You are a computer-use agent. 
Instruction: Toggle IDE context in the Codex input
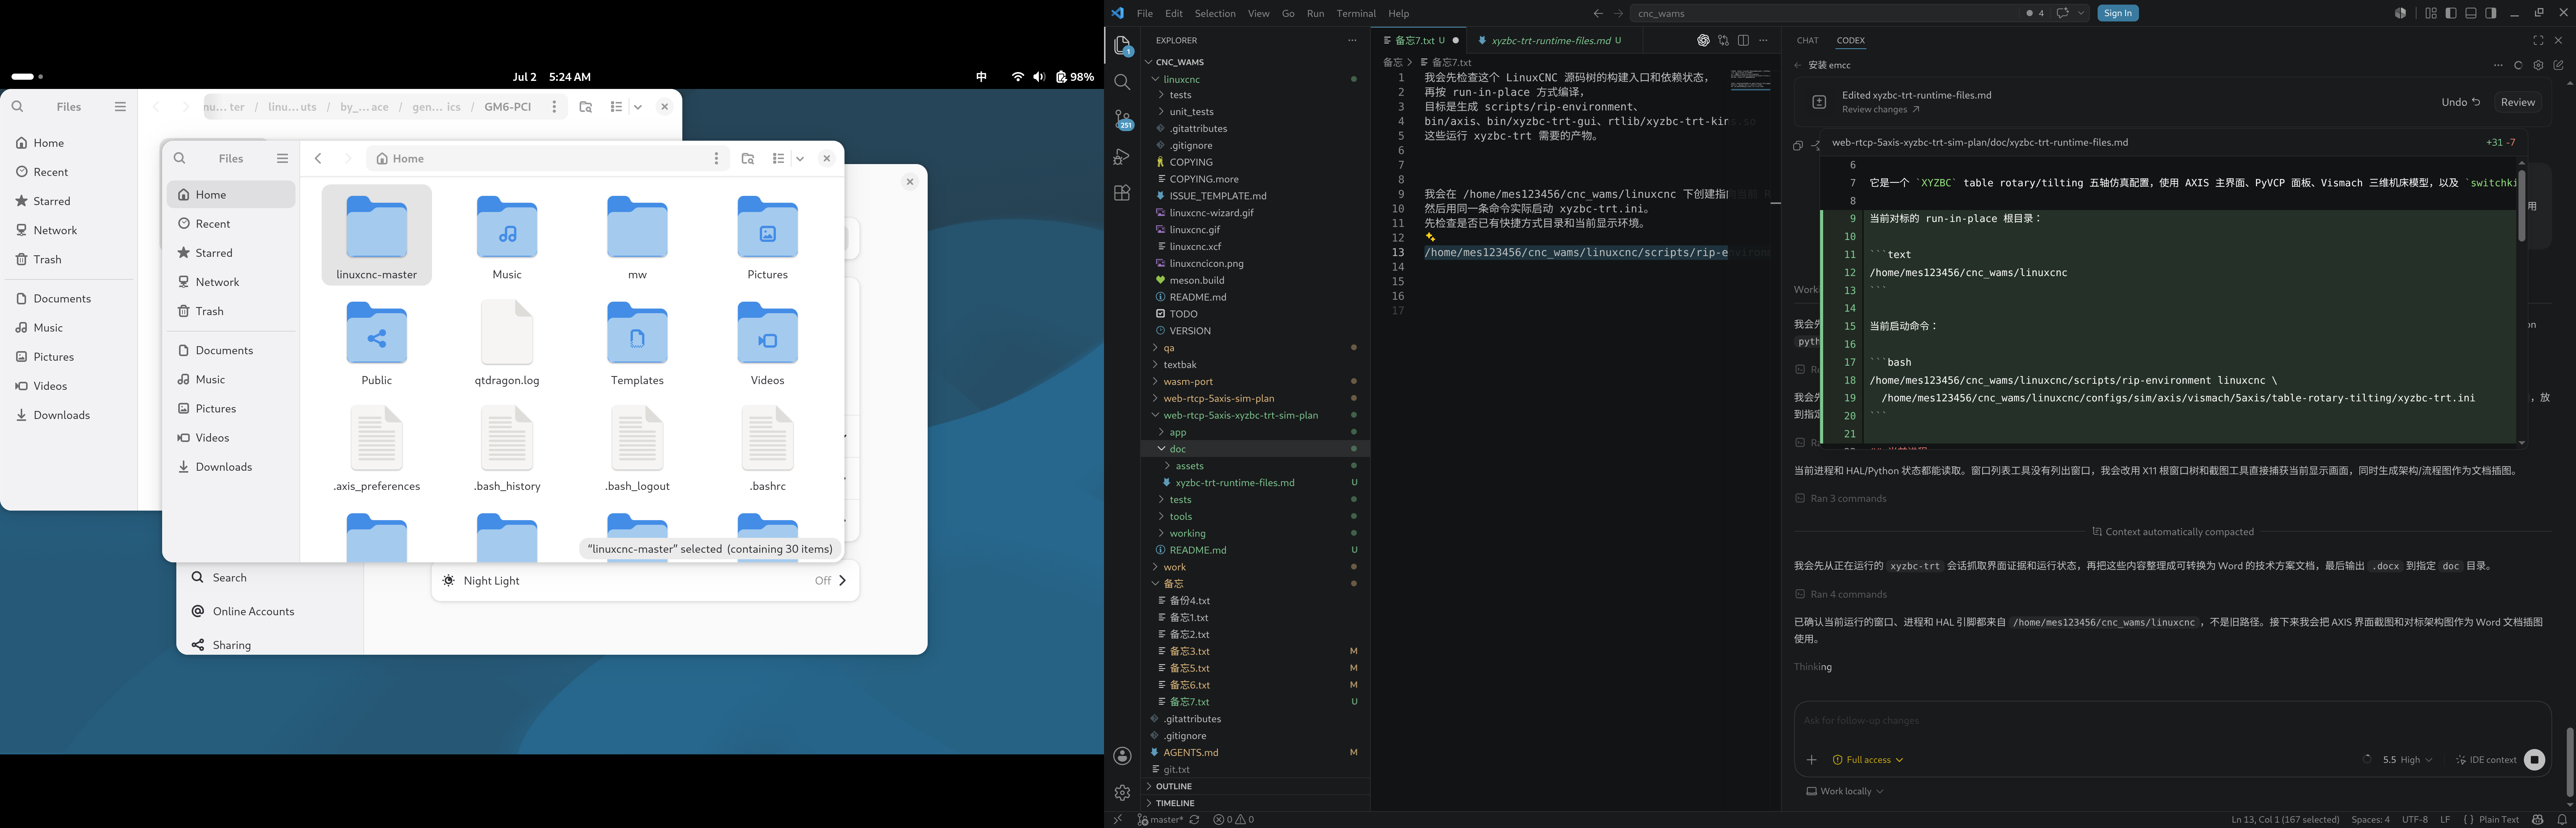(2486, 760)
